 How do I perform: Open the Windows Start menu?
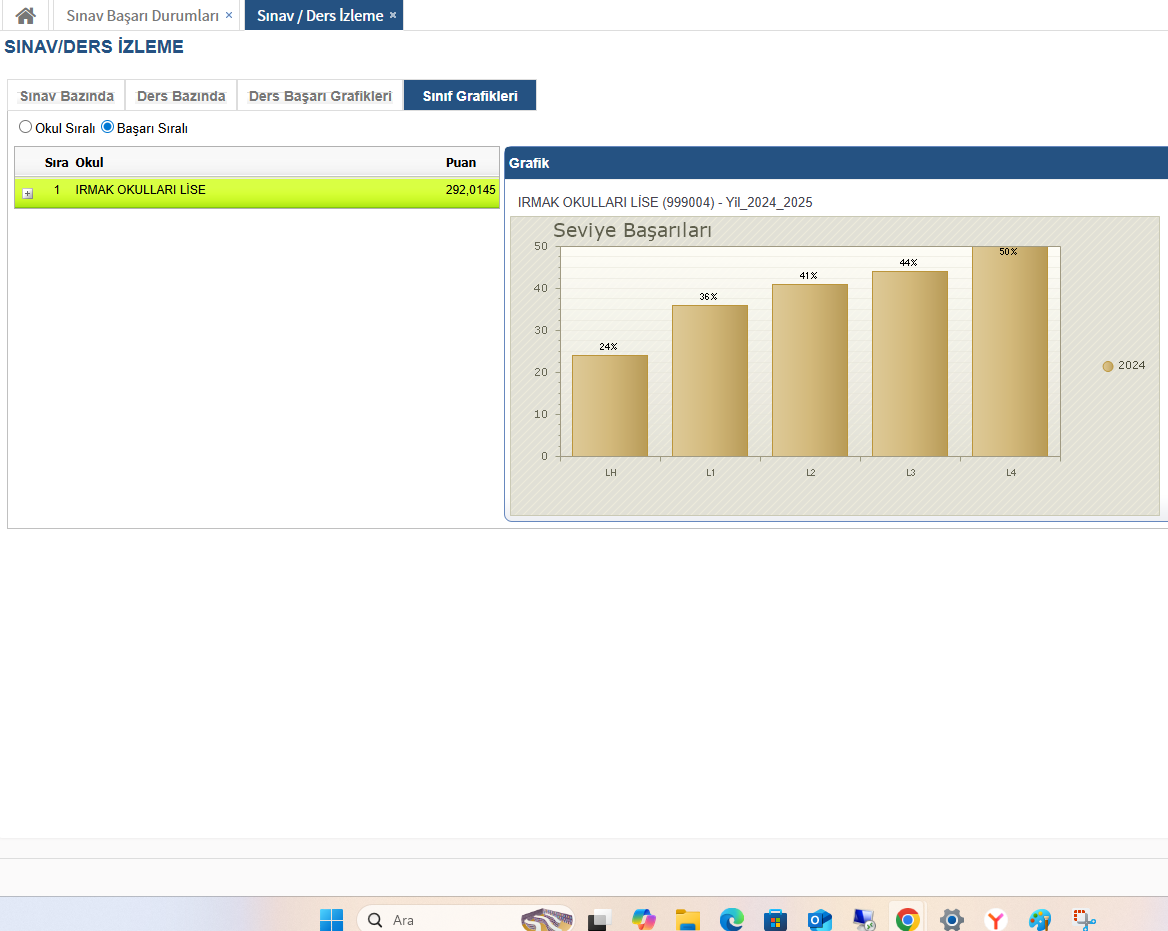point(331,920)
